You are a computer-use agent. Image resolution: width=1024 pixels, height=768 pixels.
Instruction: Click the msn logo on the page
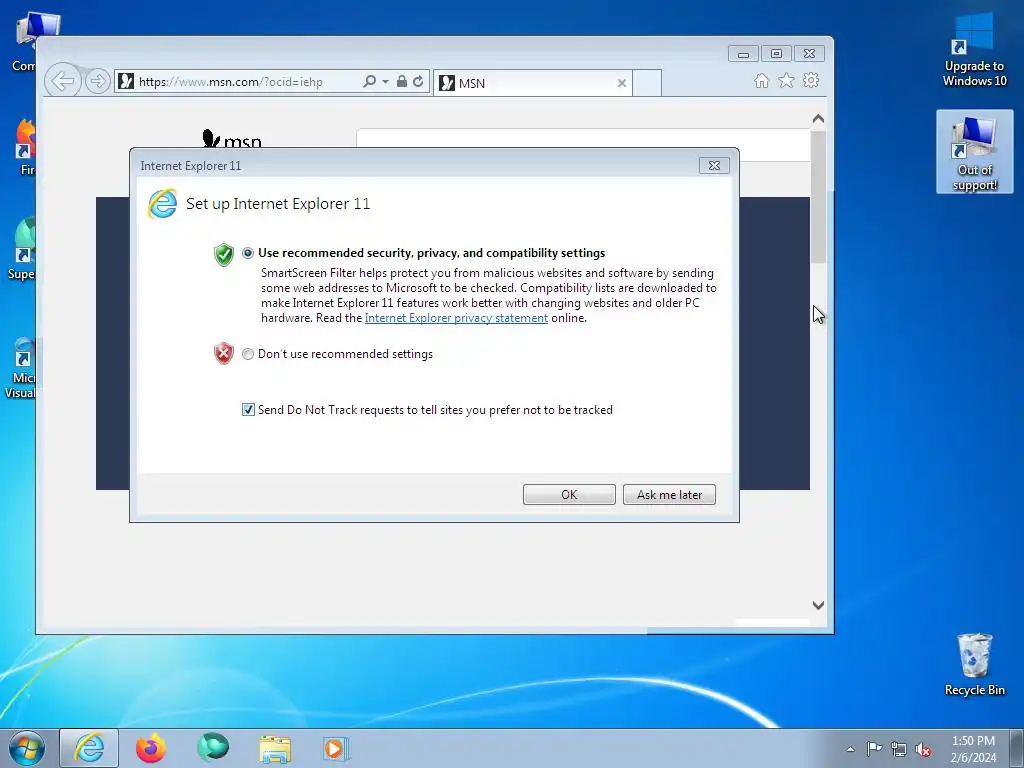point(232,138)
